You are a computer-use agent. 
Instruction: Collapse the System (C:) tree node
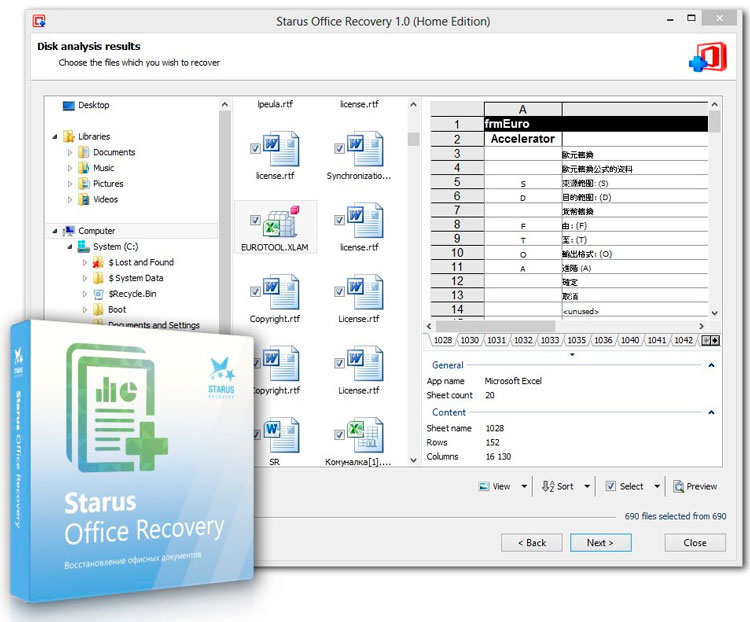pos(70,247)
